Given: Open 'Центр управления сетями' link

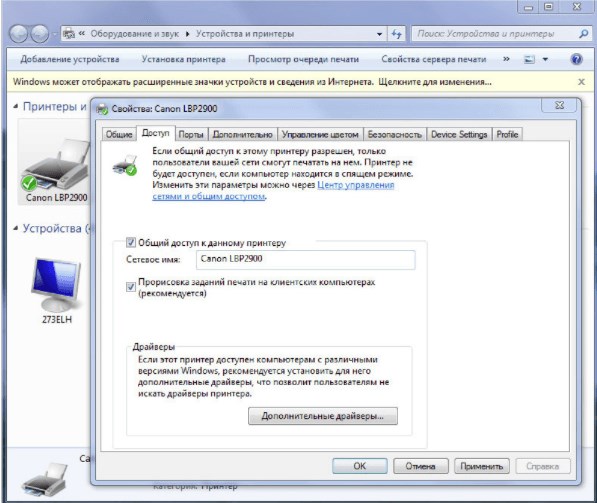Looking at the screenshot, I should (273, 191).
